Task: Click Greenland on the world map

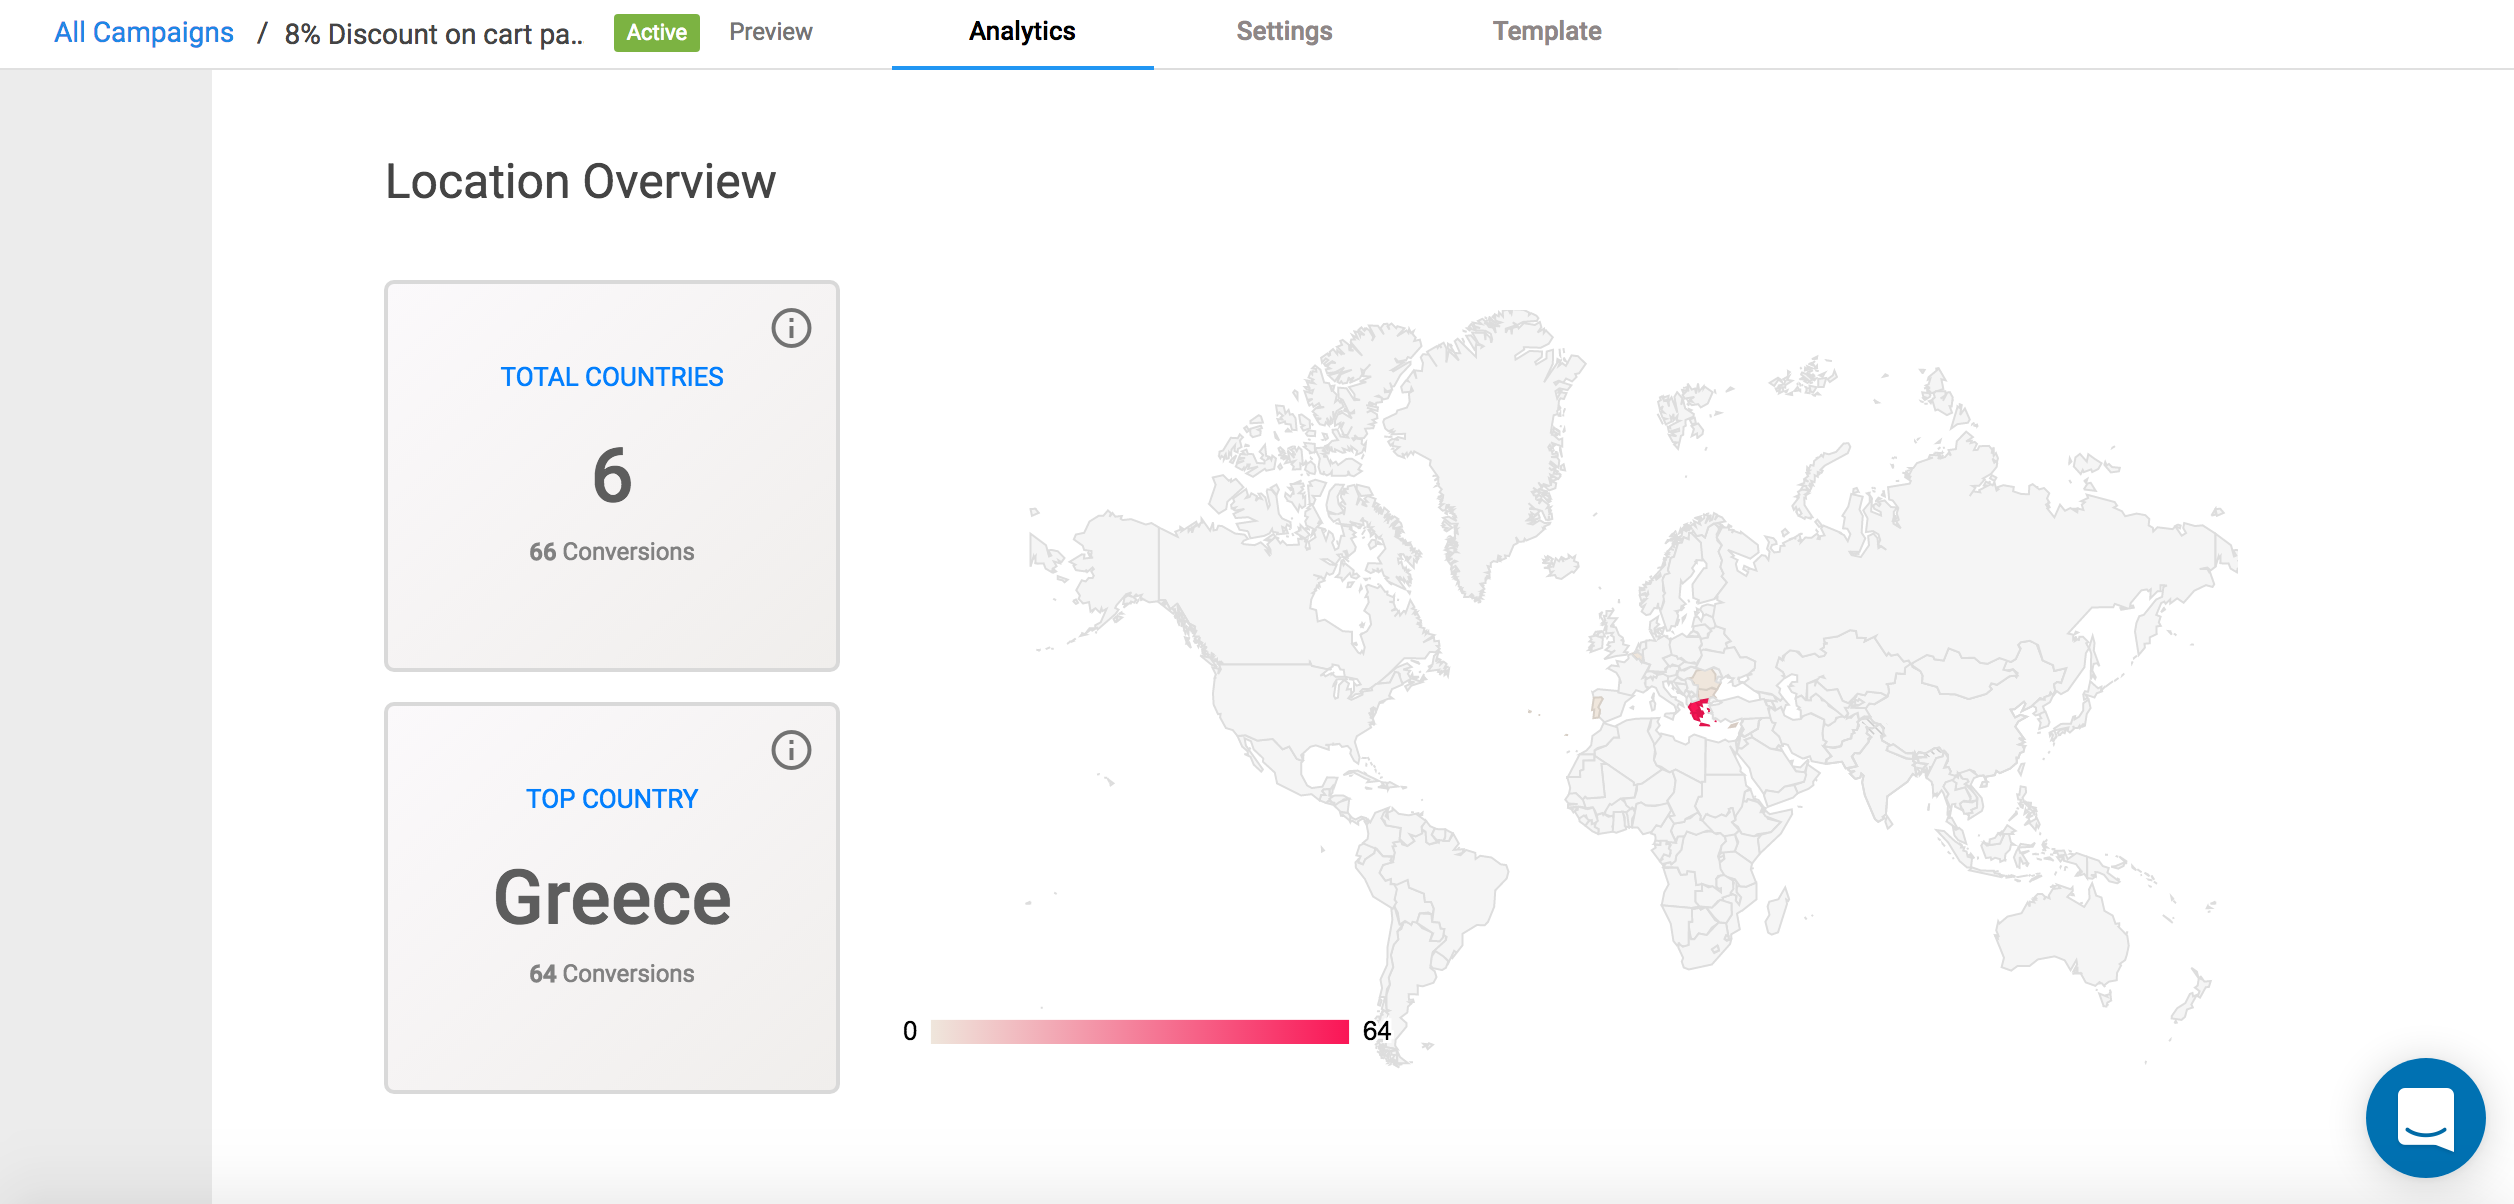Action: (1485, 440)
